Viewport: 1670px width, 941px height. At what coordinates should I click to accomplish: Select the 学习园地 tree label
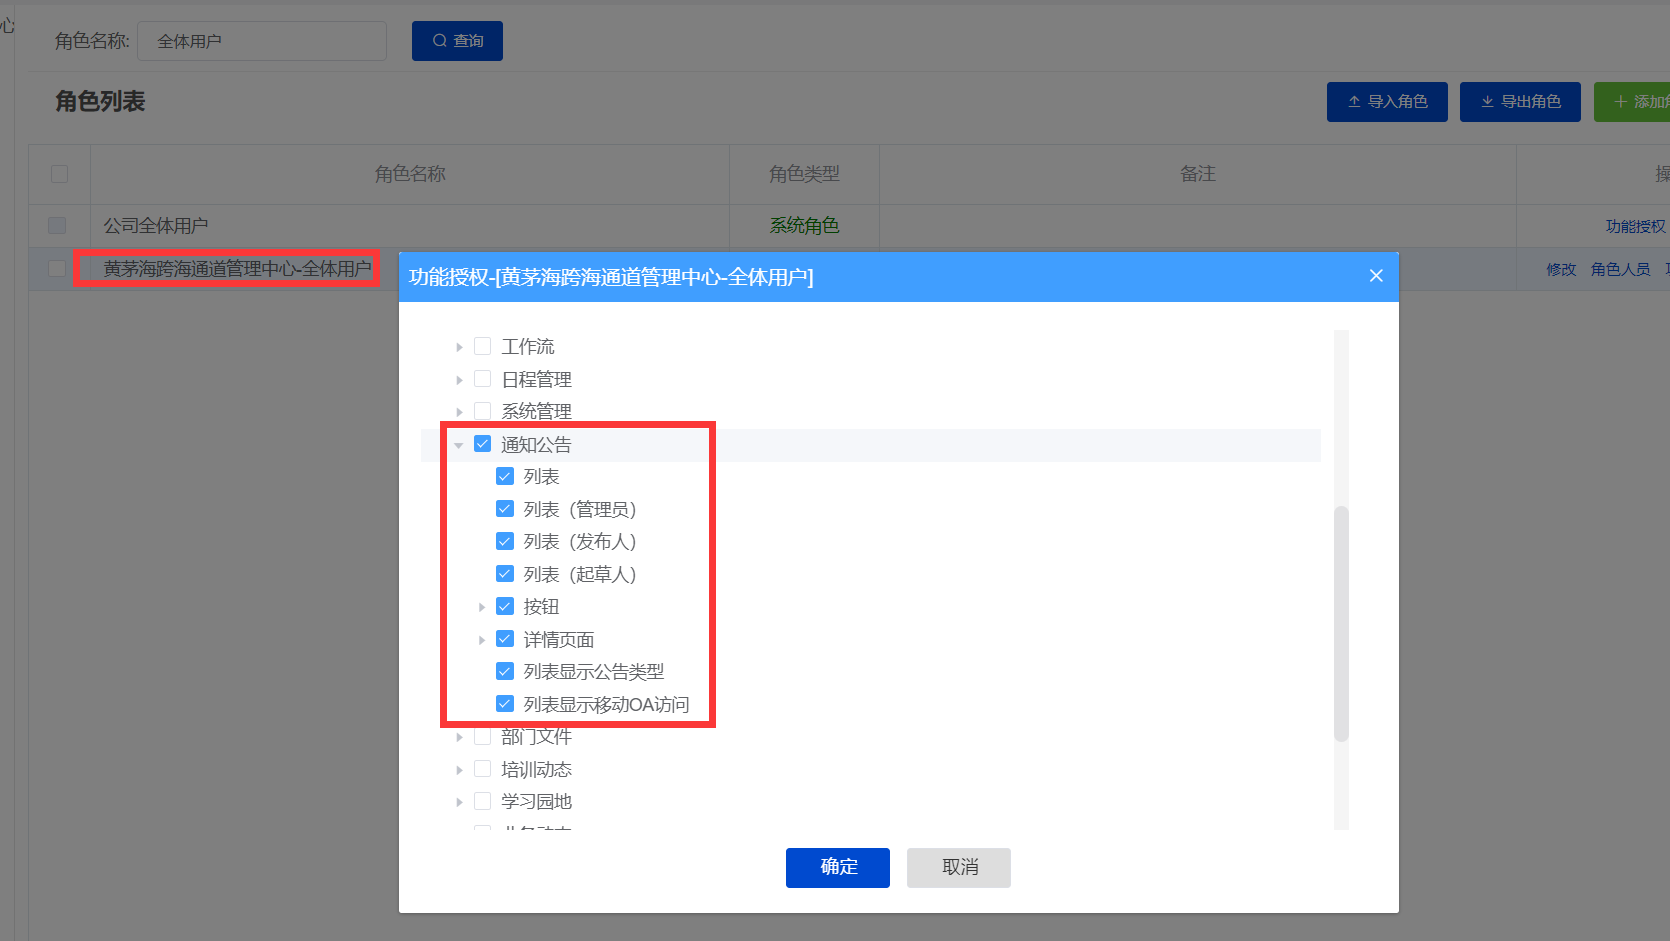(537, 801)
